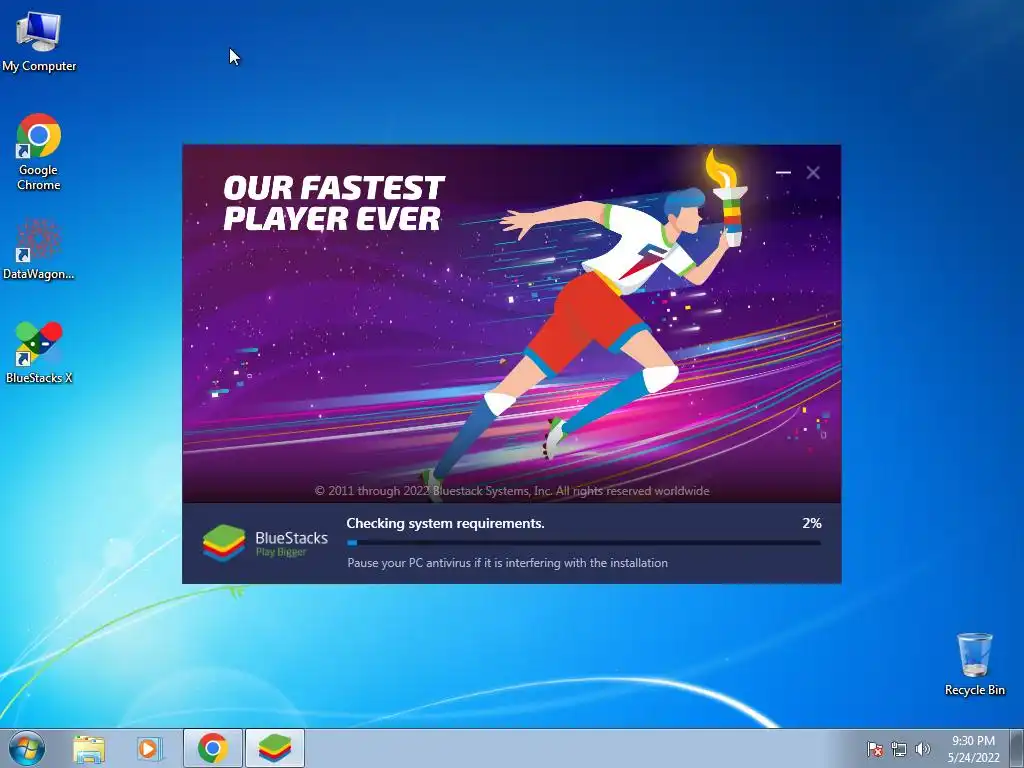This screenshot has width=1024, height=768.
Task: Minimize the BlueStacks installer window
Action: click(783, 172)
